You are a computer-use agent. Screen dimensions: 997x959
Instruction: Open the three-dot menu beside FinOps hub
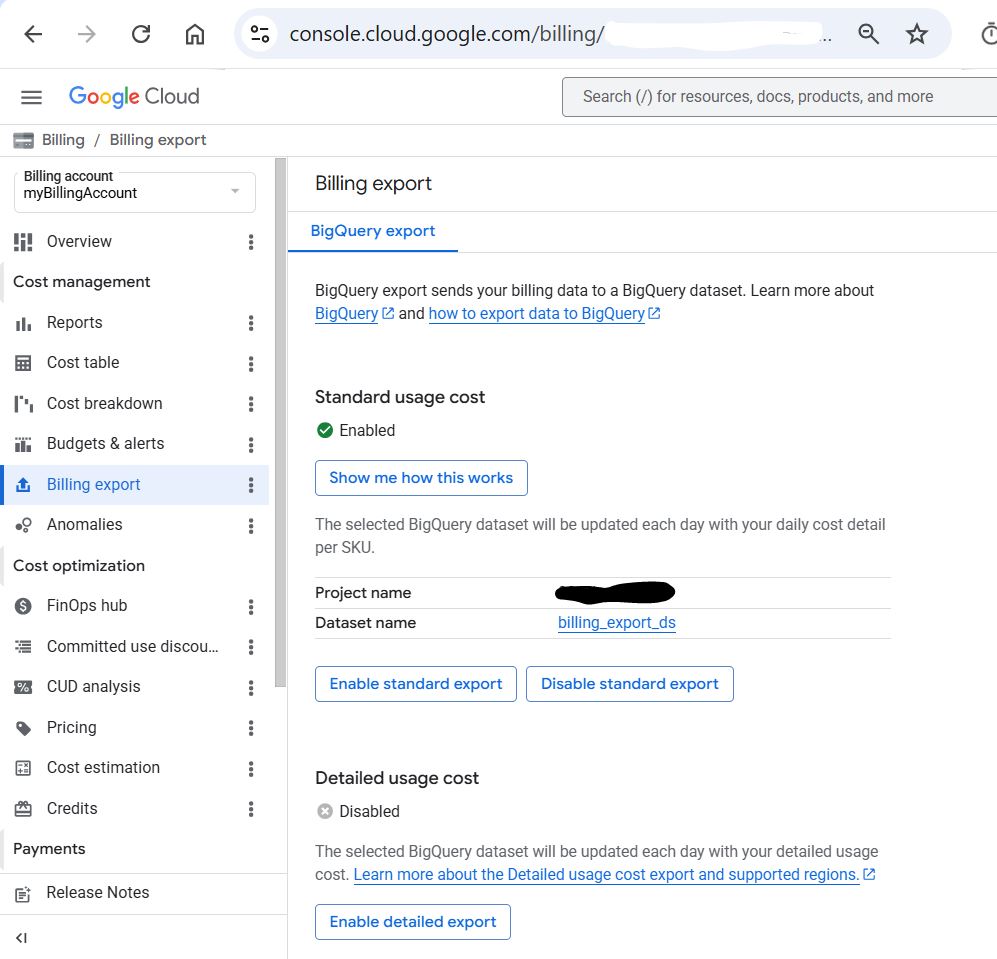click(251, 607)
